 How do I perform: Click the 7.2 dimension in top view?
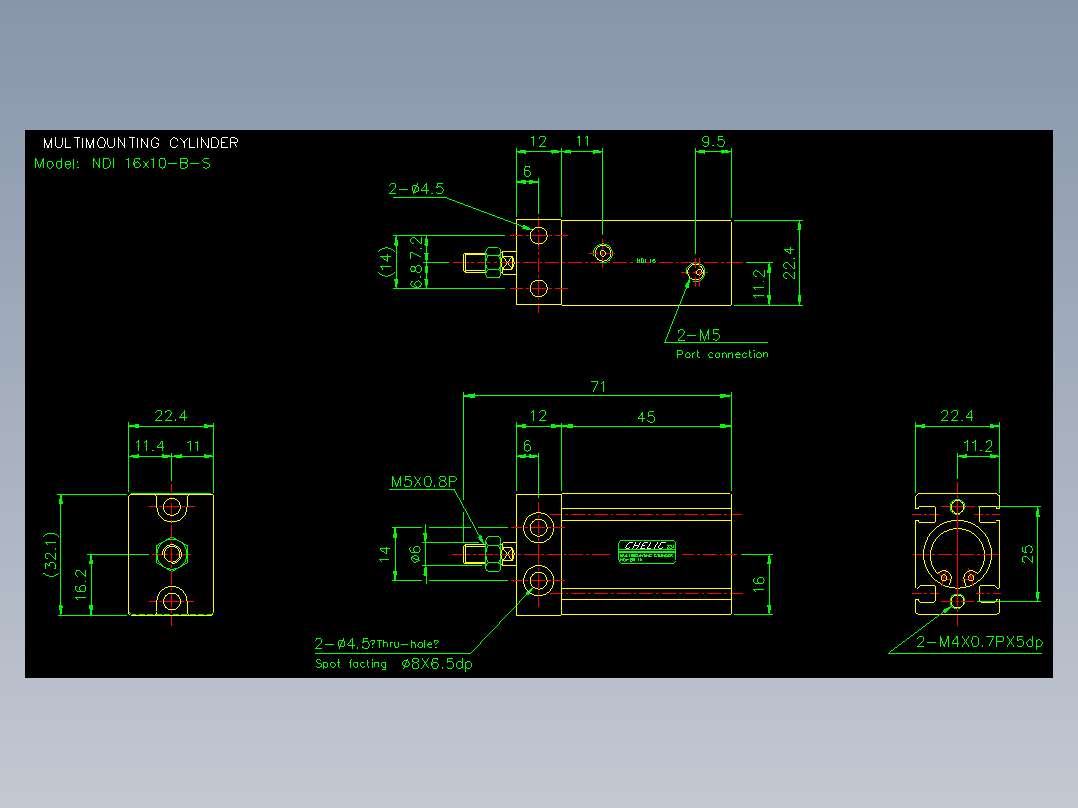pos(416,246)
